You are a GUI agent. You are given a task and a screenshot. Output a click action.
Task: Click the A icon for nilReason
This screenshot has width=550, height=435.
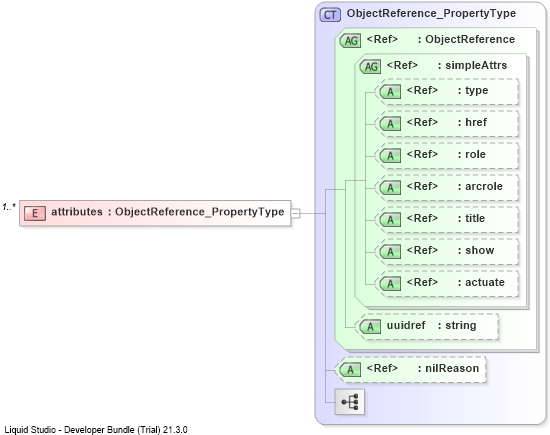[350, 370]
